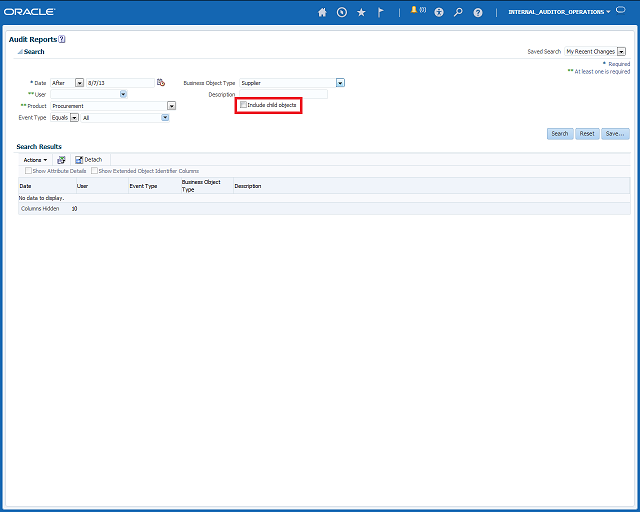Open the Product dropdown showing Procurement
Screen dimensions: 640x512
(171, 106)
